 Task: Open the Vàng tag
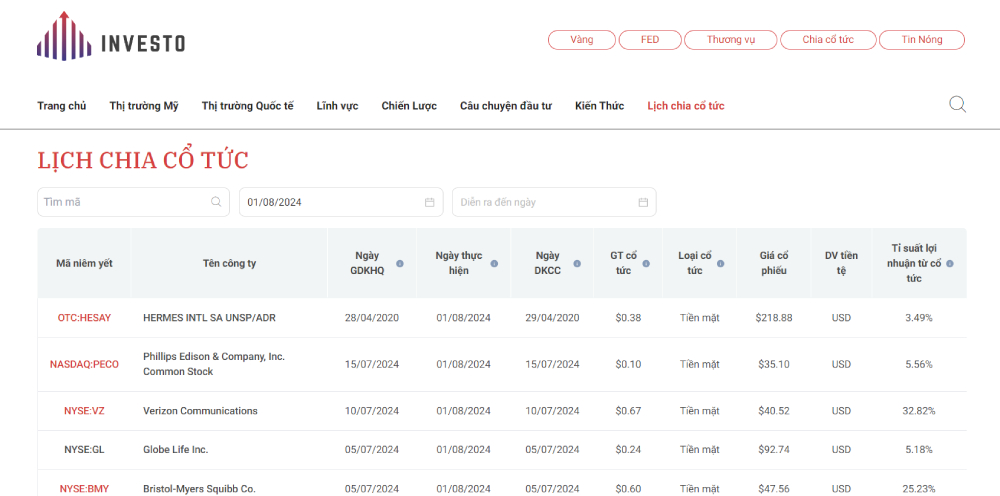point(582,40)
